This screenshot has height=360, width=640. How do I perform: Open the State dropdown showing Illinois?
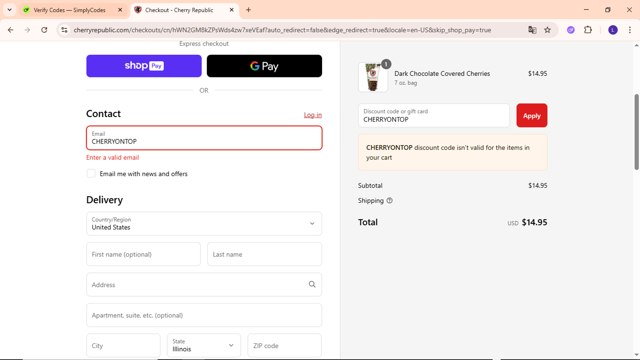(x=204, y=345)
